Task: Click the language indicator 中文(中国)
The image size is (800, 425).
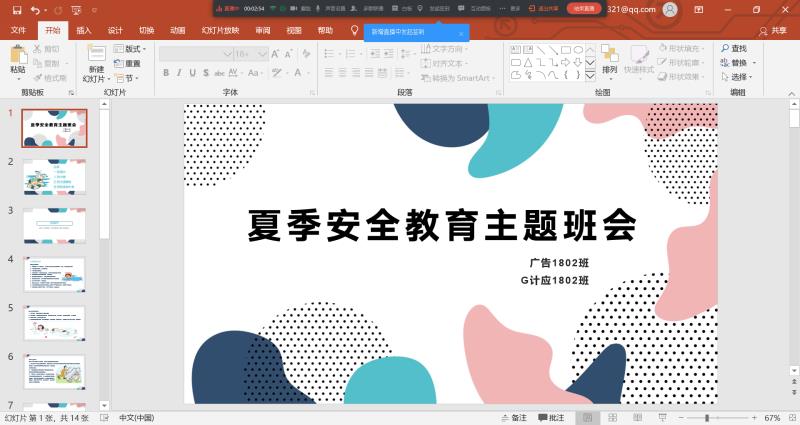Action: point(136,417)
